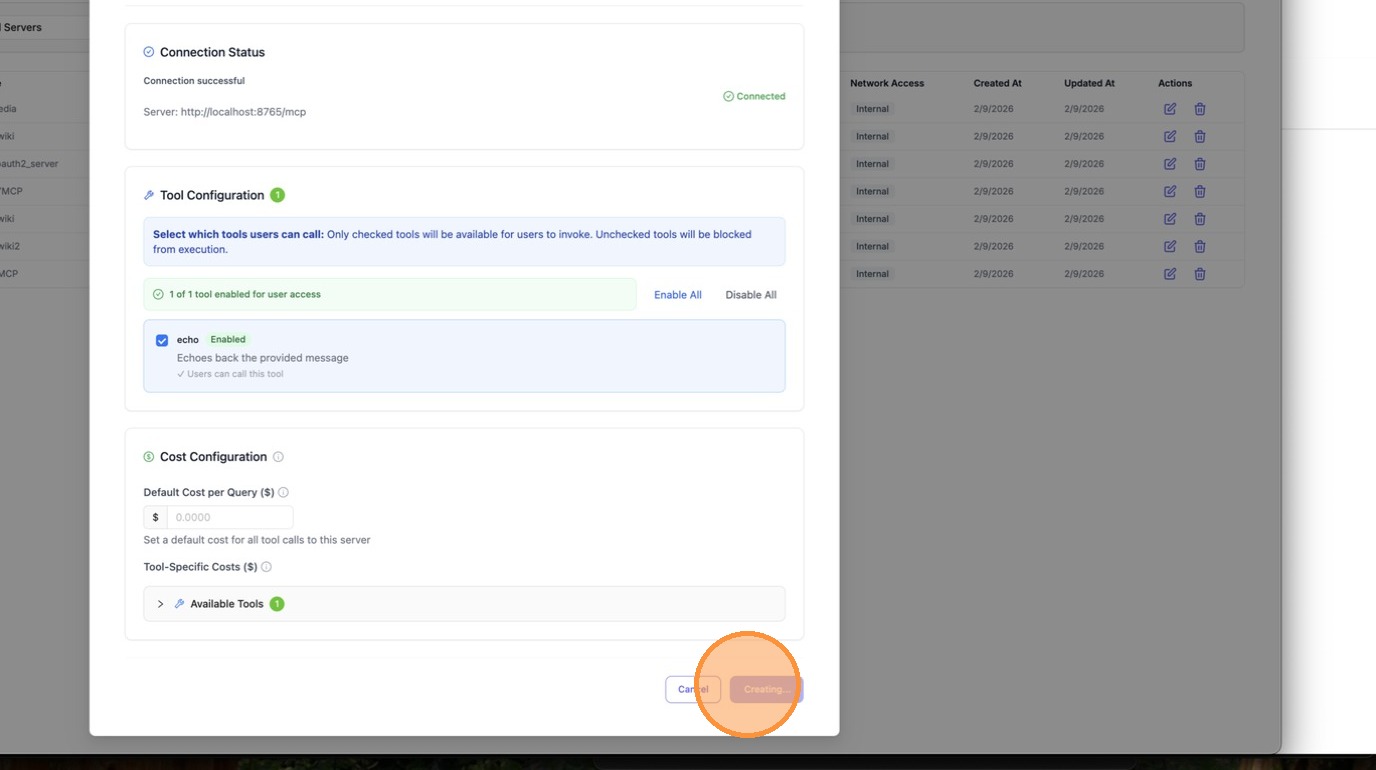Image resolution: width=1376 pixels, height=770 pixels.
Task: Delete the auth2_server row in background table
Action: click(1200, 164)
